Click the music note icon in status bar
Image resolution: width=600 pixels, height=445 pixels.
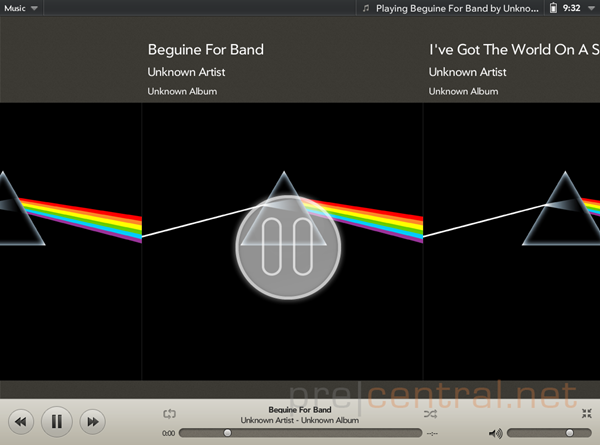366,8
